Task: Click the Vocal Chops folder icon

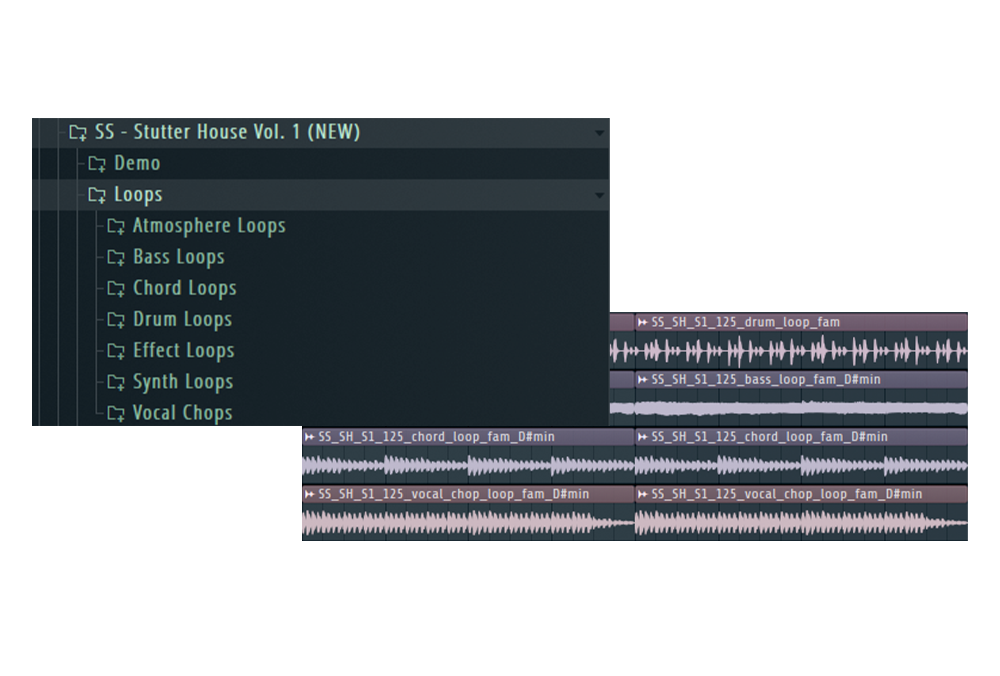Action: click(116, 413)
